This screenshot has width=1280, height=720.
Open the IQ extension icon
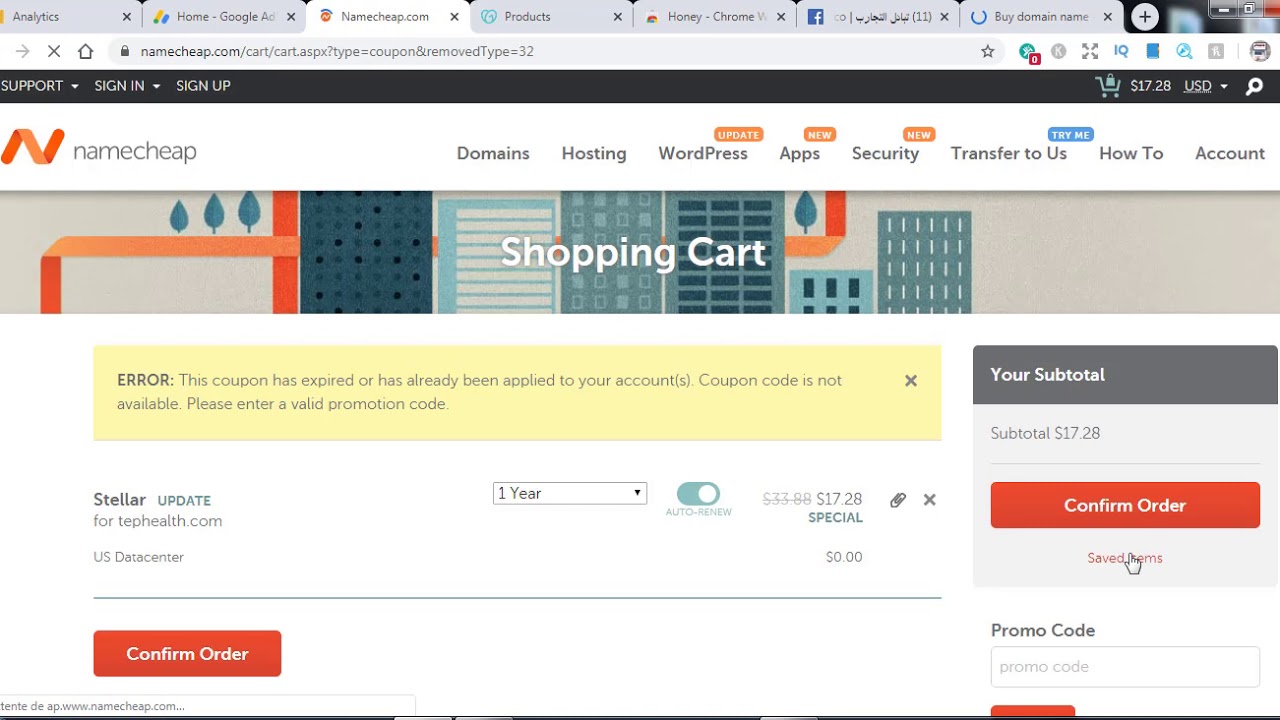1121,51
